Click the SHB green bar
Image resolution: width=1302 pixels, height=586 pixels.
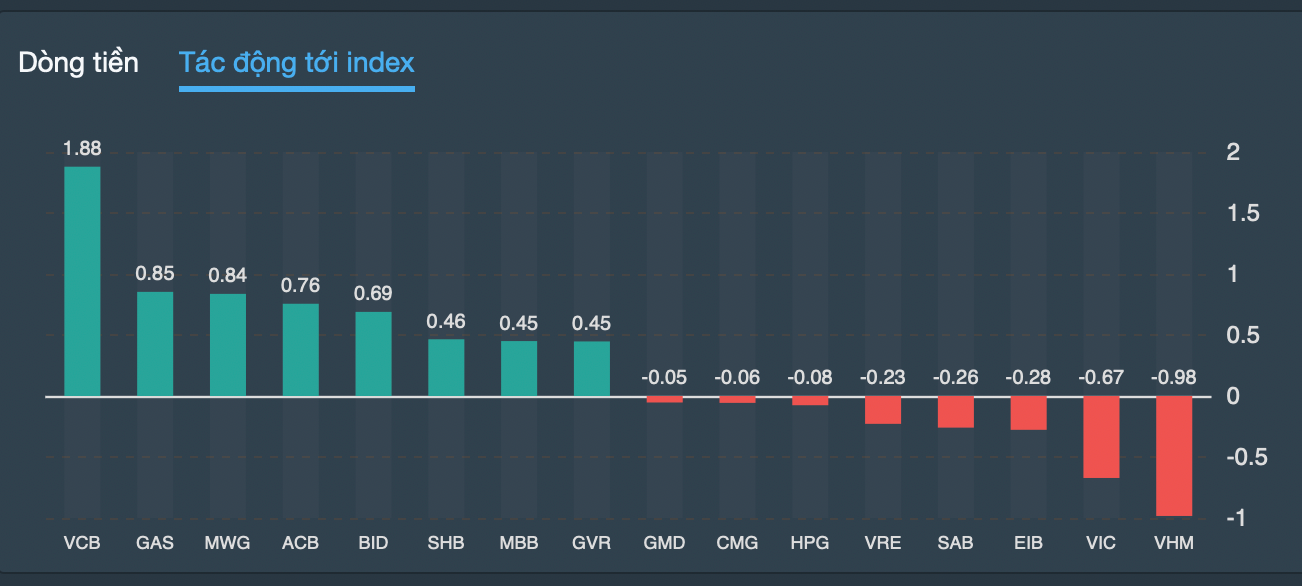(446, 368)
